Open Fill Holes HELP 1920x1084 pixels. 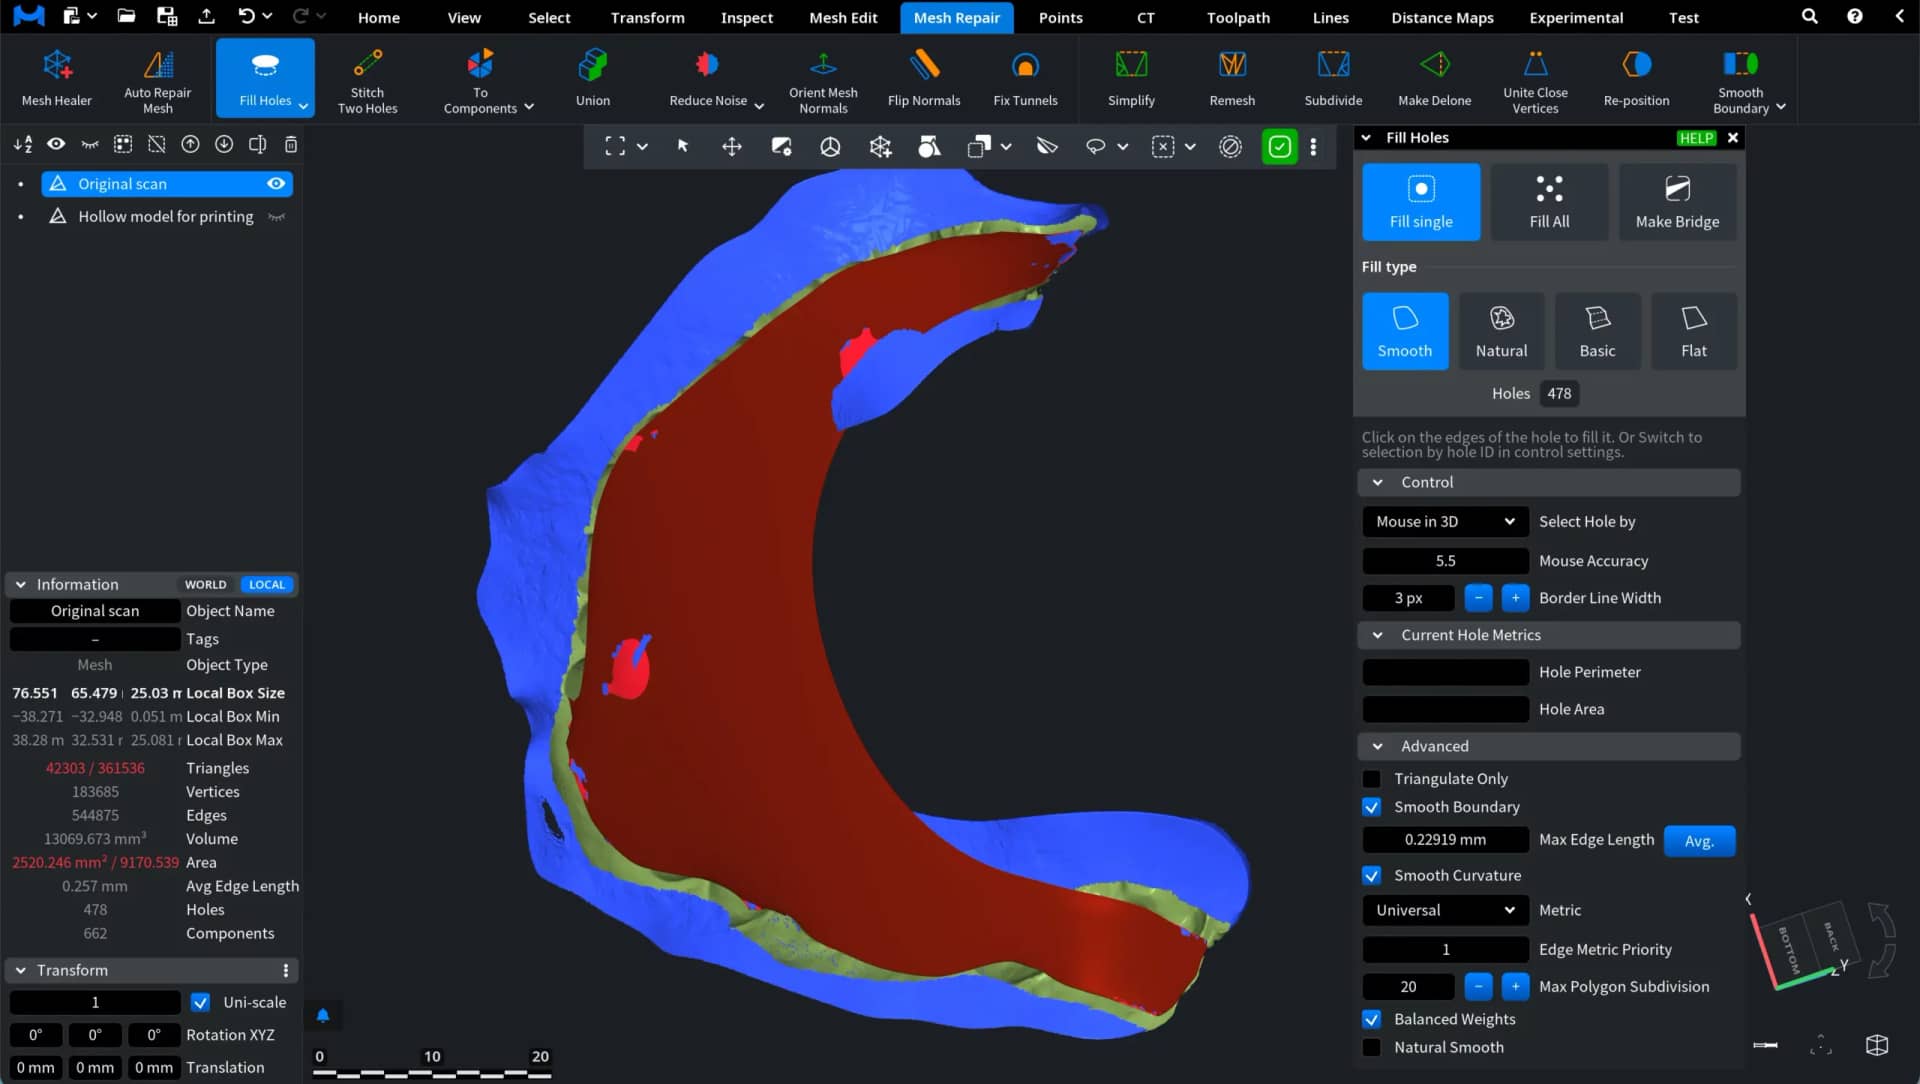click(1696, 138)
